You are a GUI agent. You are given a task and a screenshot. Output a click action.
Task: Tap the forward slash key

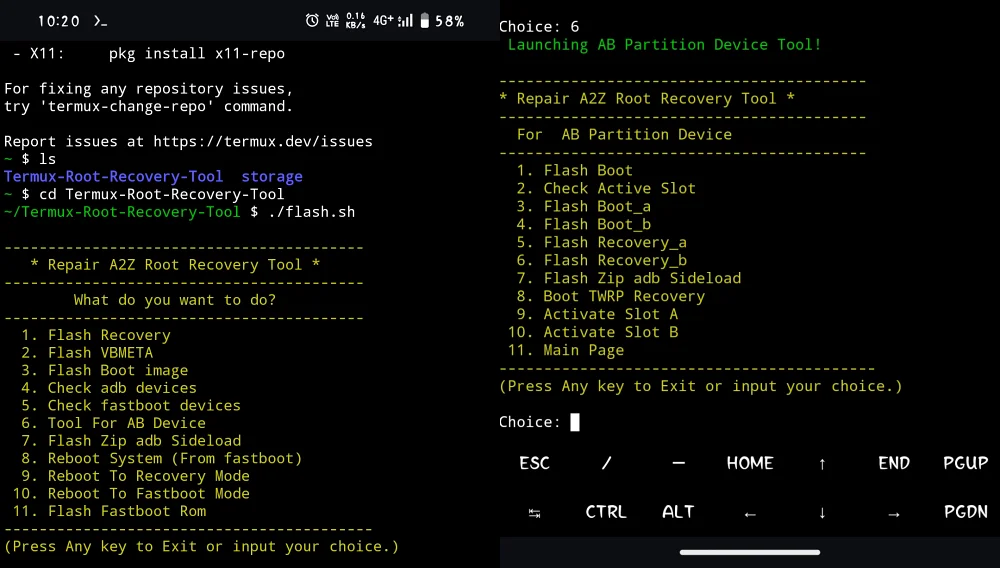tap(606, 463)
